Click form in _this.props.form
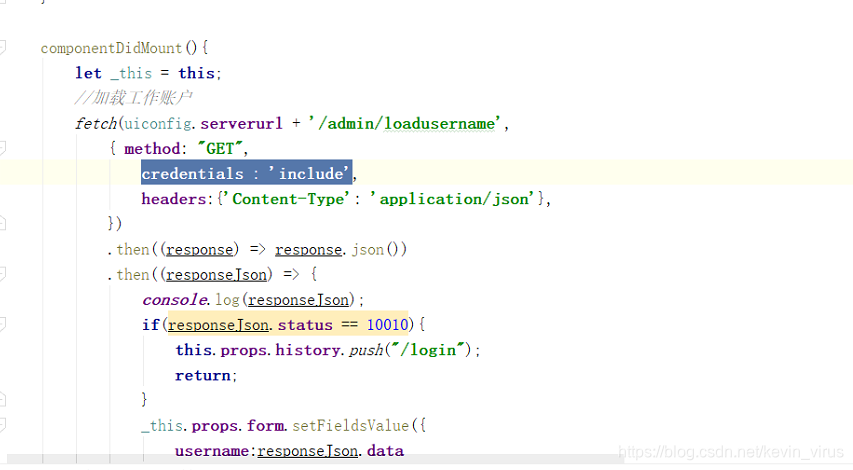853x470 pixels. point(266,425)
